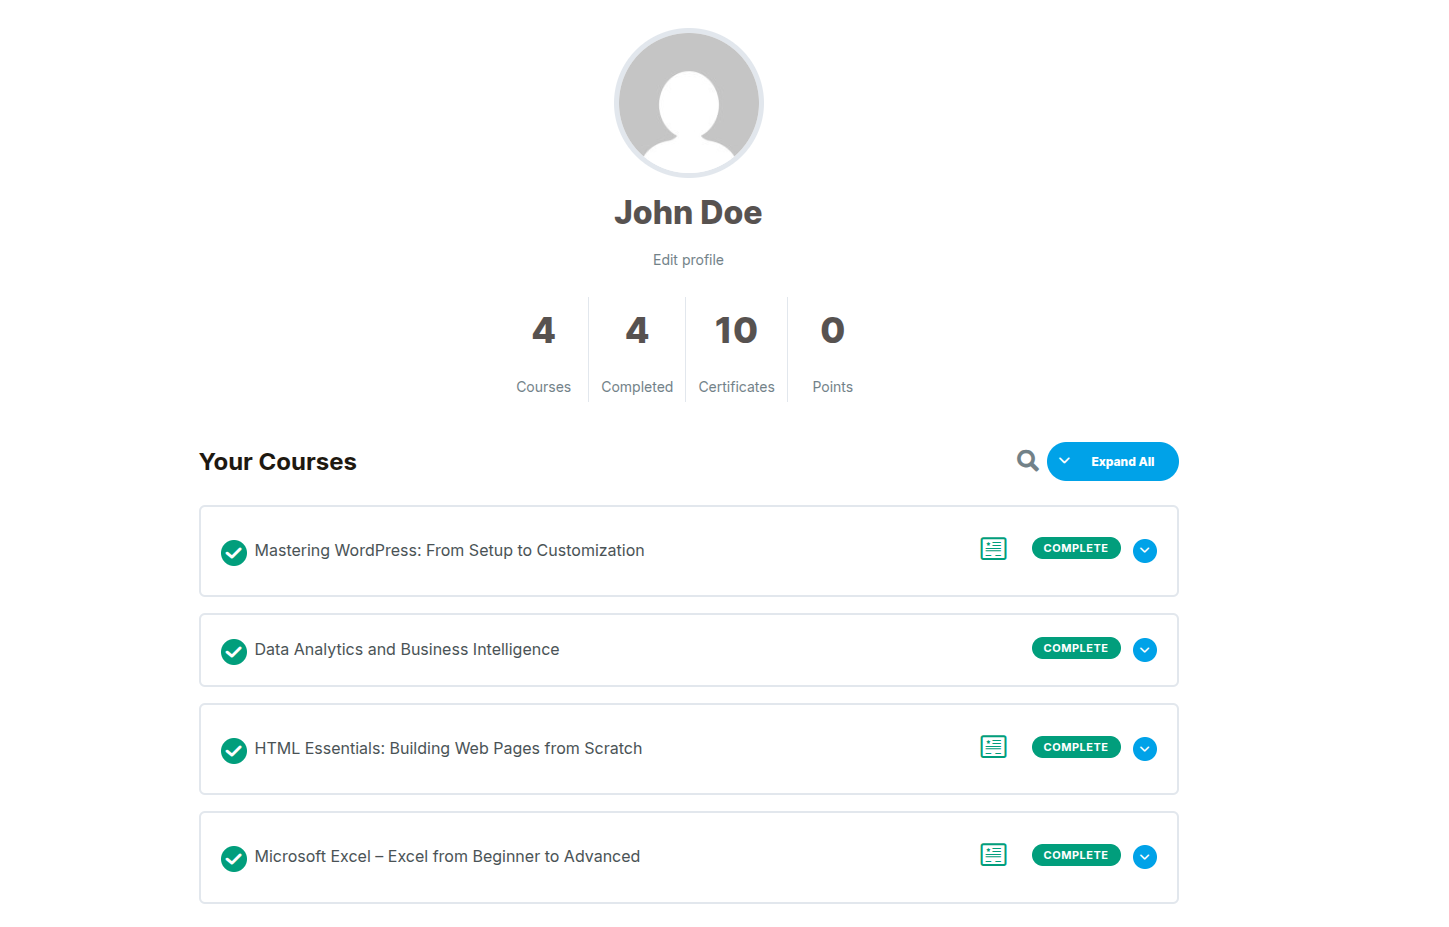Open certificate icon for Microsoft Excel course
The width and height of the screenshot is (1449, 927).
[993, 855]
